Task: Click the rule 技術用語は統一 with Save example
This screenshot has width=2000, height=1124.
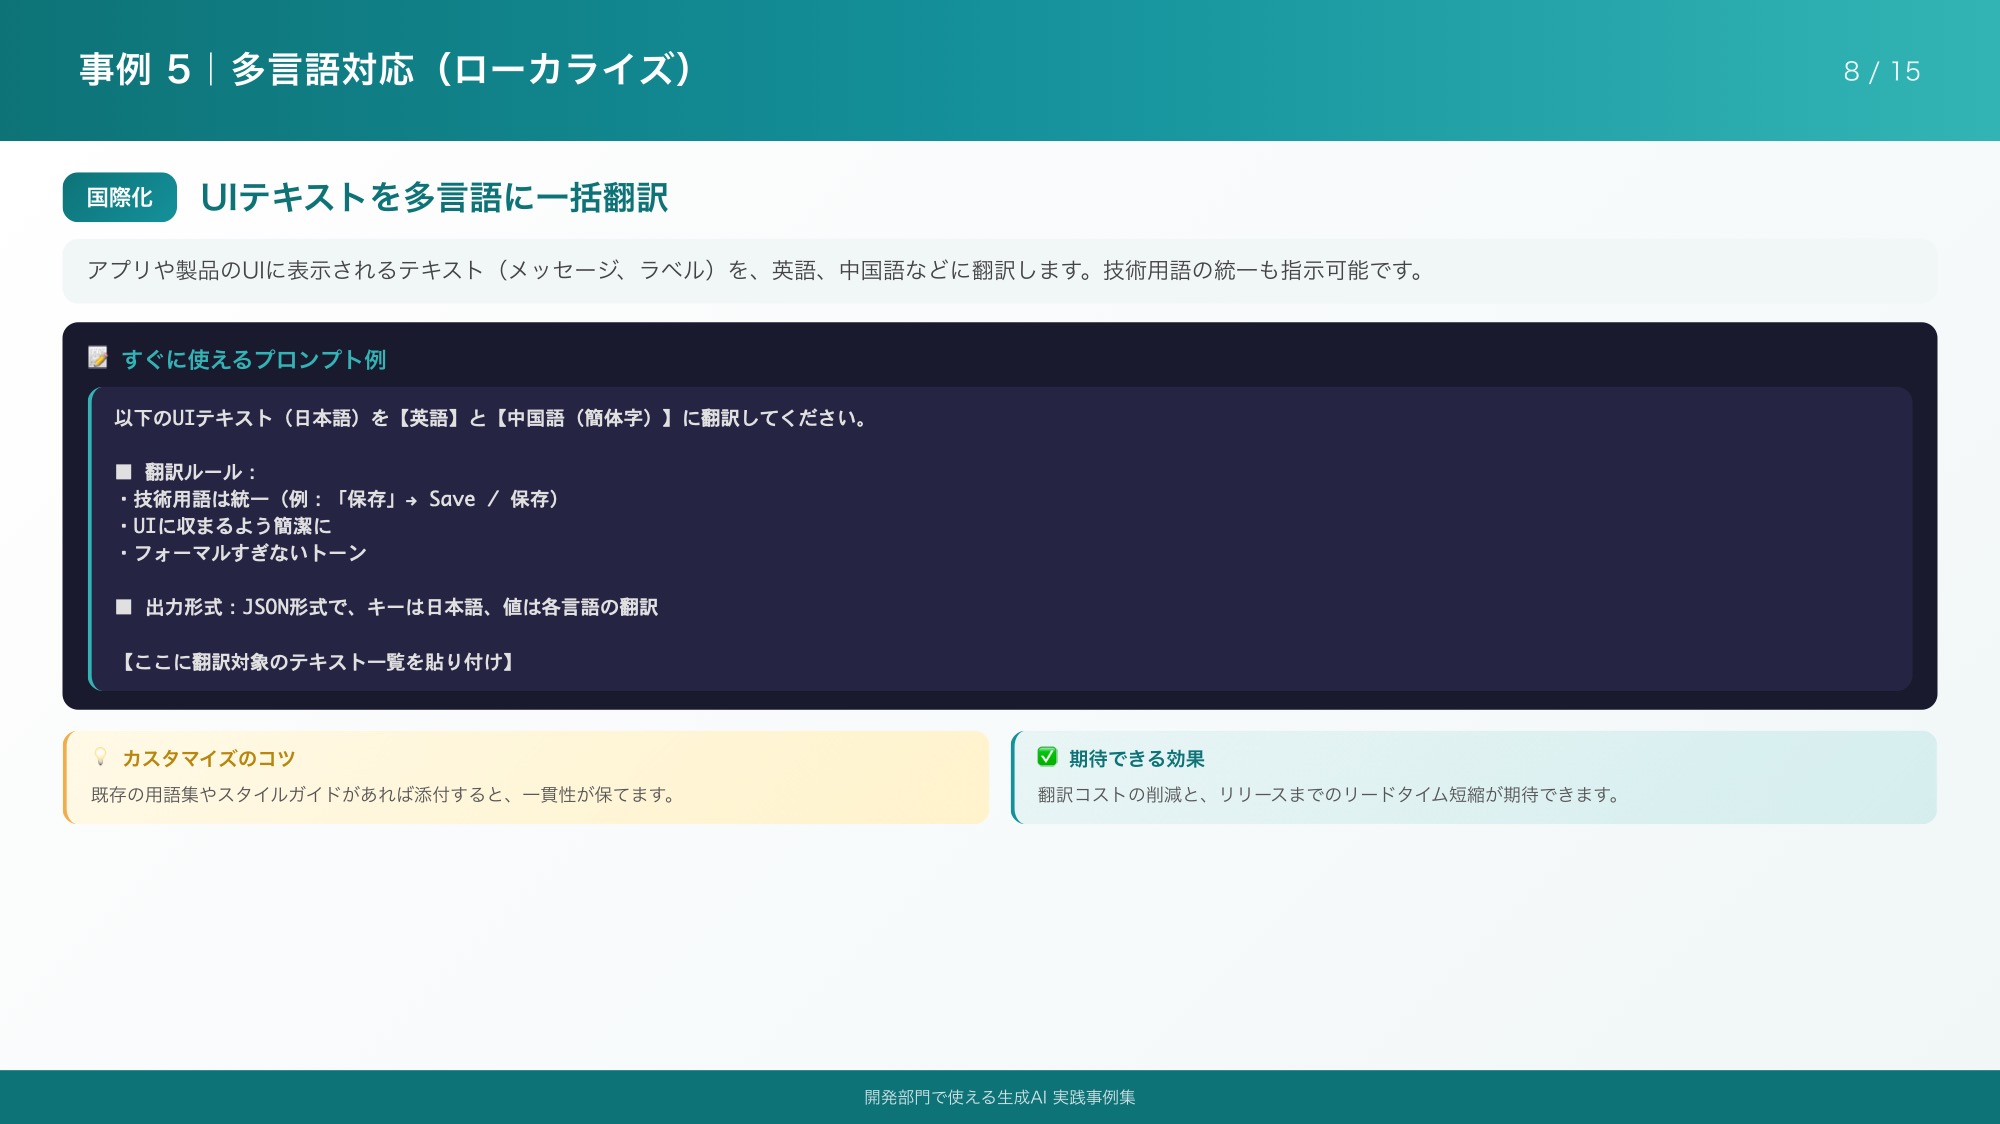Action: click(338, 499)
